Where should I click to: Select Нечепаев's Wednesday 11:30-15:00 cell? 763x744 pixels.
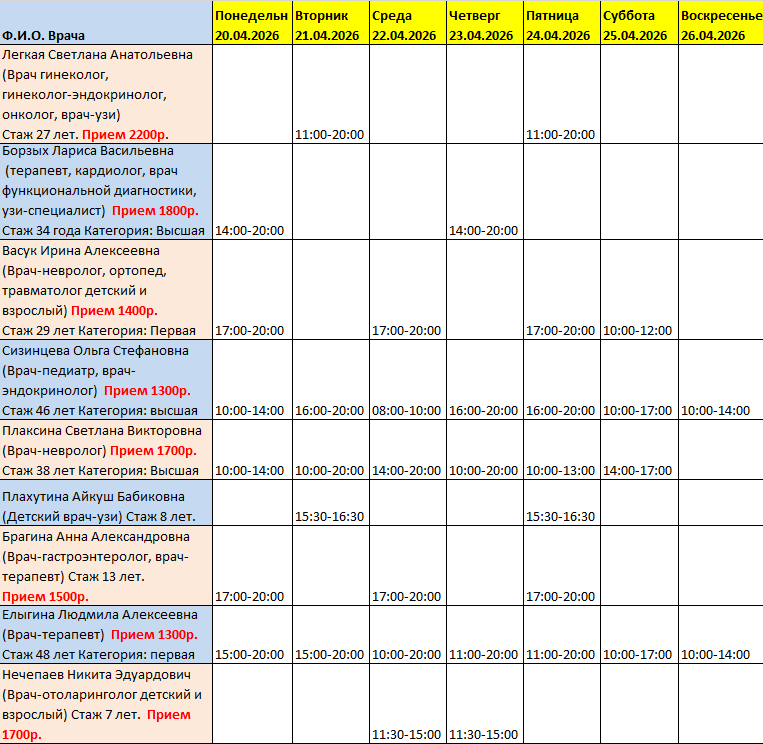pyautogui.click(x=407, y=735)
